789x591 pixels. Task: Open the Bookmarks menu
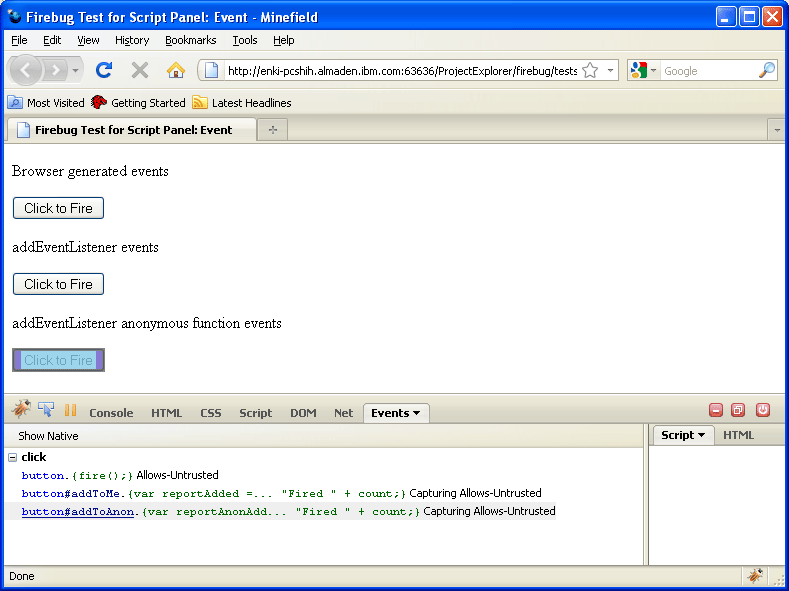pyautogui.click(x=190, y=40)
